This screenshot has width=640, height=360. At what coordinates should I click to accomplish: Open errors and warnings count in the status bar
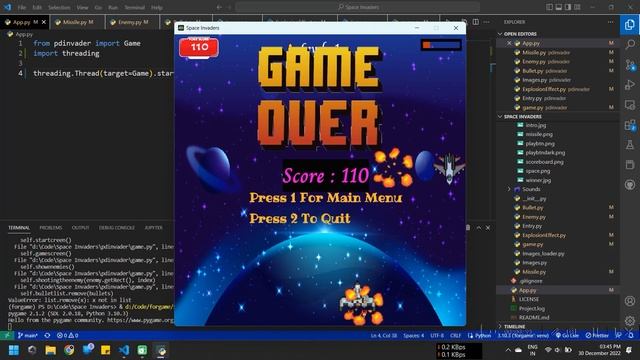coord(67,335)
